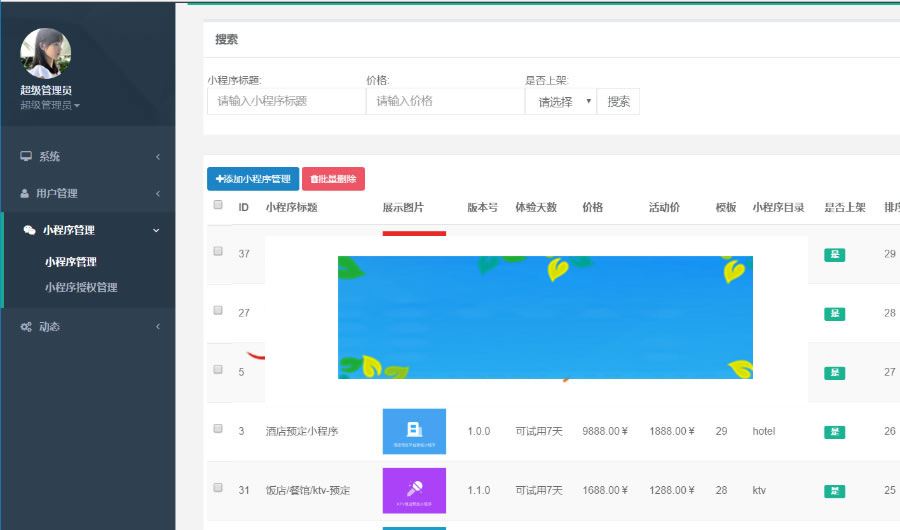Open the purple ktv microphone thumbnail
This screenshot has width=900, height=530.
coord(414,491)
